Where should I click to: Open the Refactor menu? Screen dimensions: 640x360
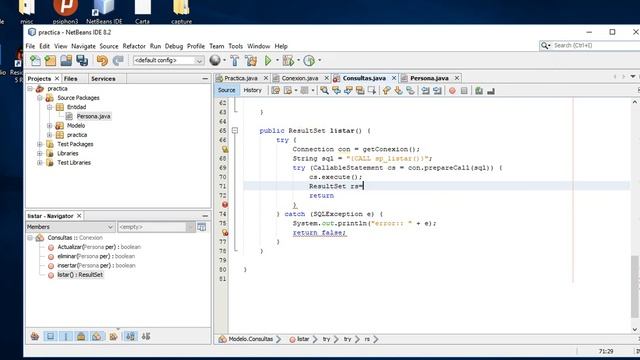134,46
